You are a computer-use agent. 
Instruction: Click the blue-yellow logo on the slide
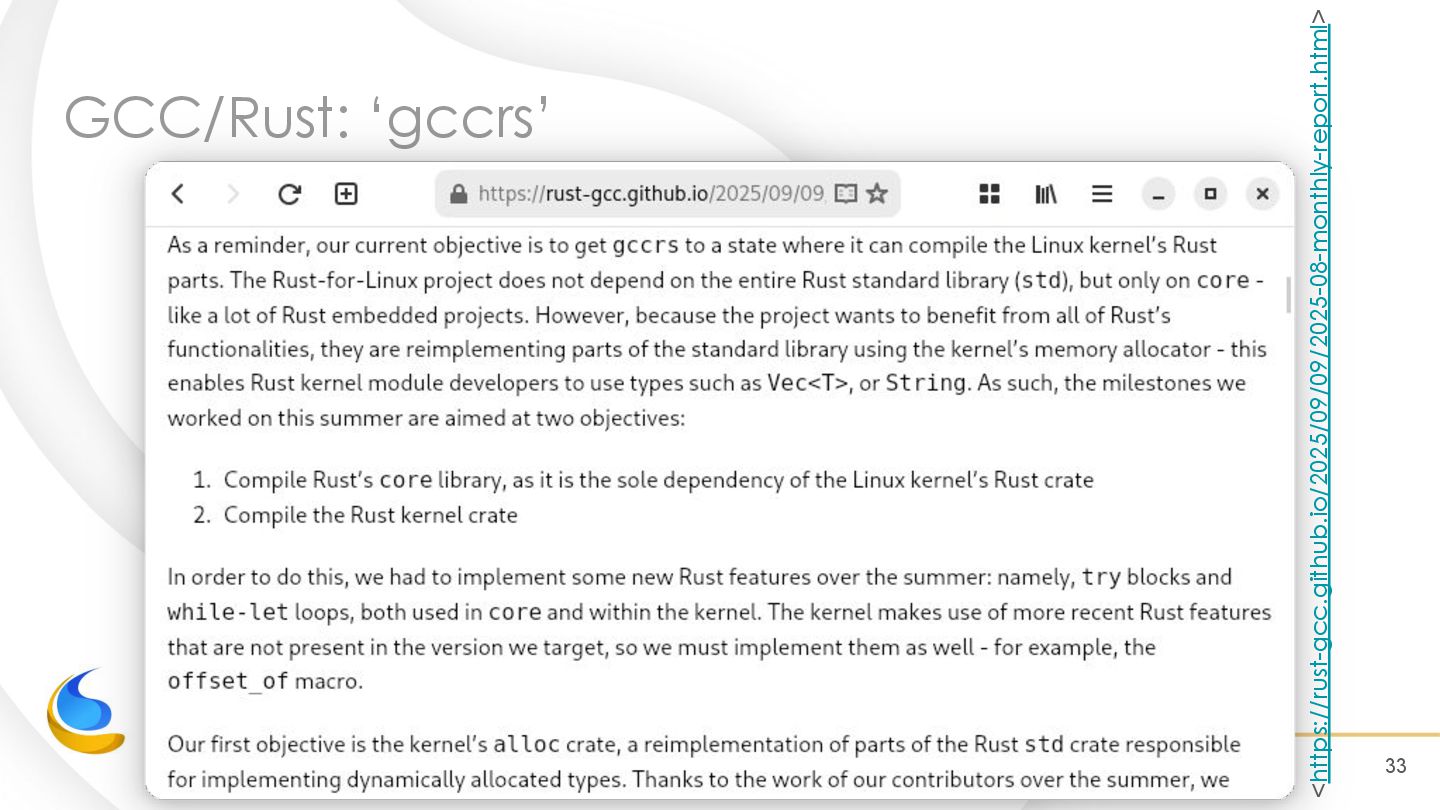(x=85, y=711)
